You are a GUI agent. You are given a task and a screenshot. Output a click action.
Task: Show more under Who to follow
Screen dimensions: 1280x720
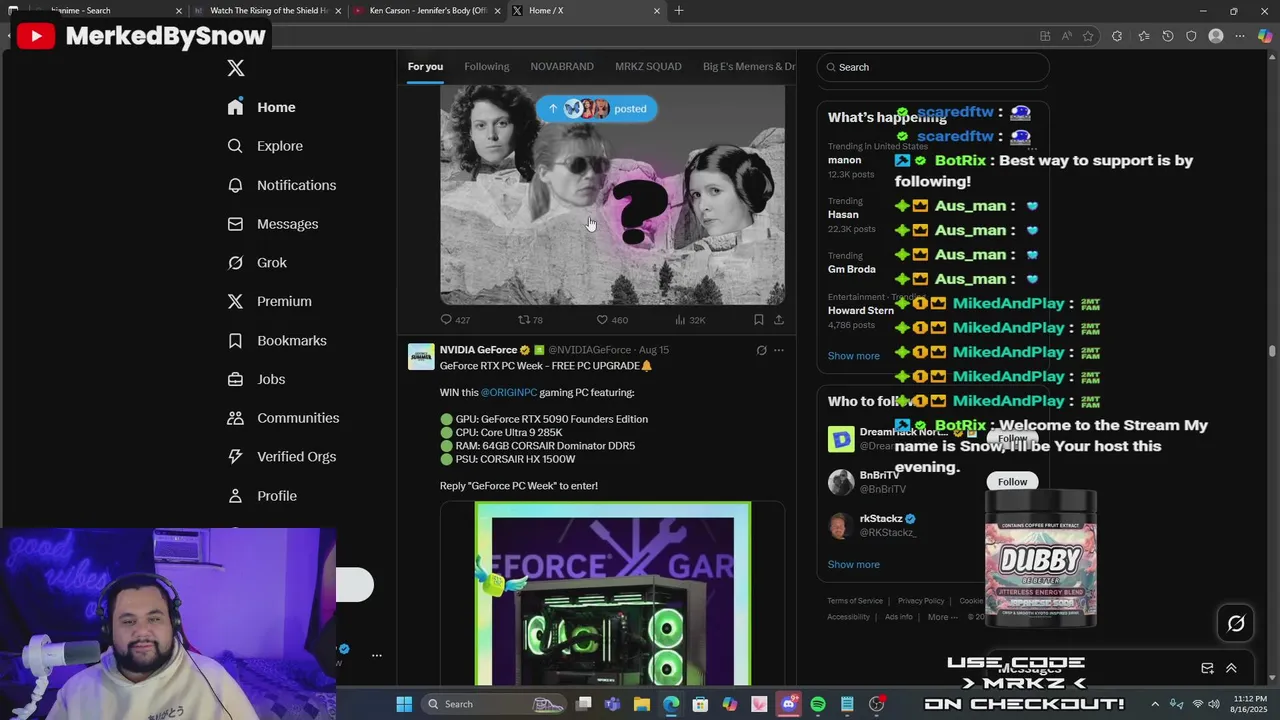854,564
